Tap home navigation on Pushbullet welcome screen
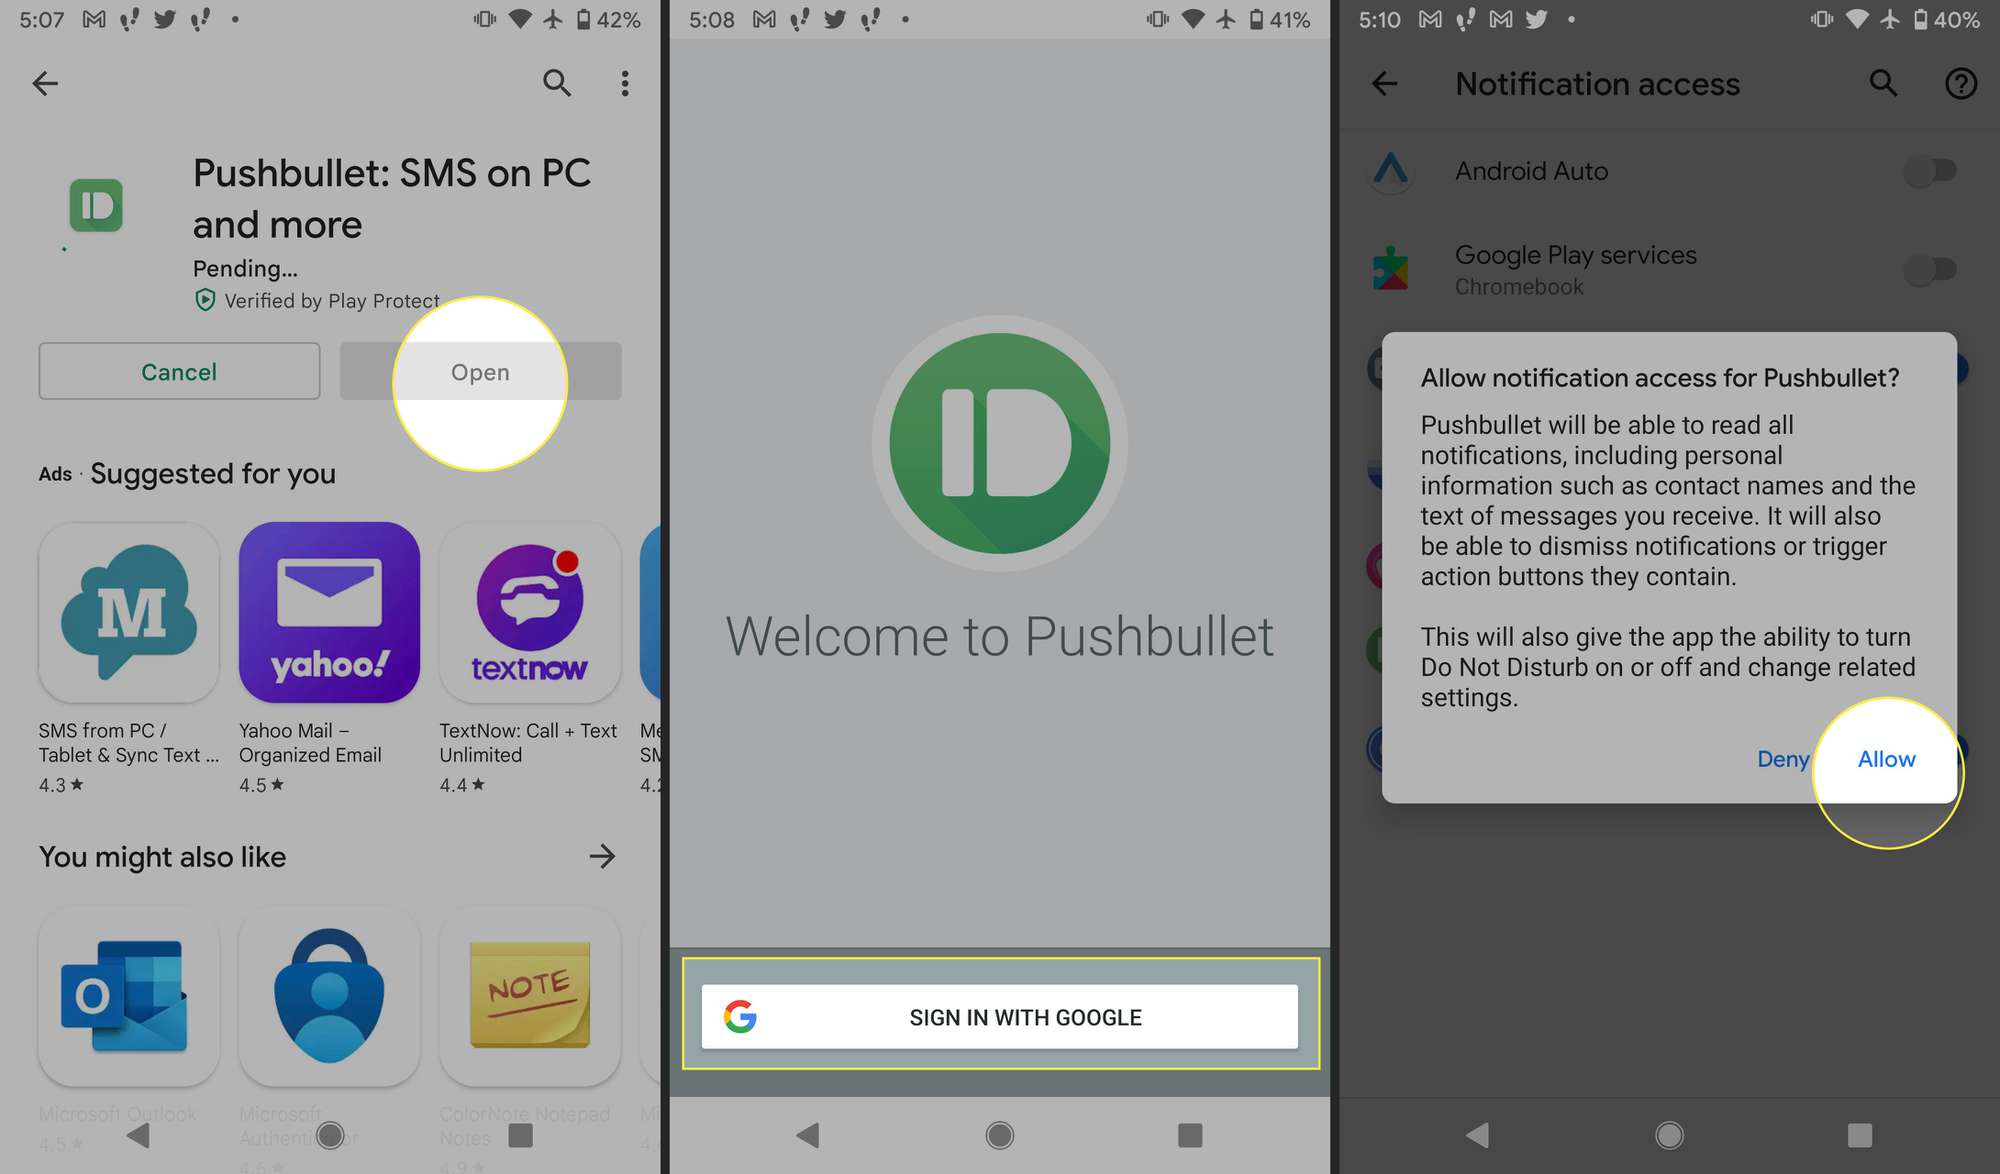Screen dimensions: 2000x1174 (1000, 1134)
